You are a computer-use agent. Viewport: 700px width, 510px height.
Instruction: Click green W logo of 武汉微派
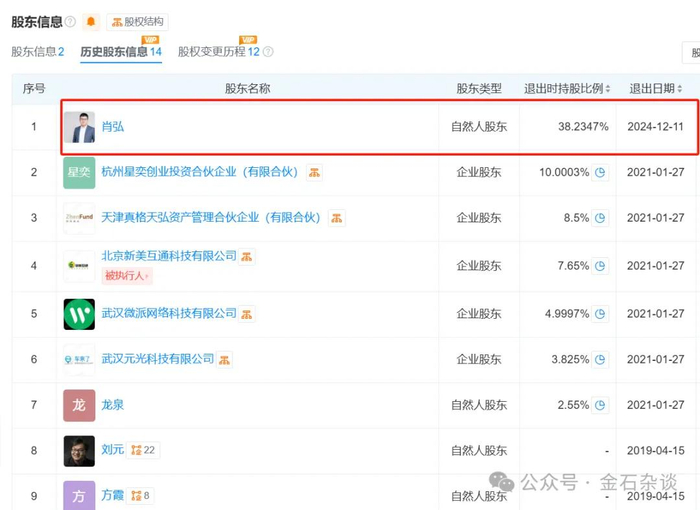click(x=79, y=314)
